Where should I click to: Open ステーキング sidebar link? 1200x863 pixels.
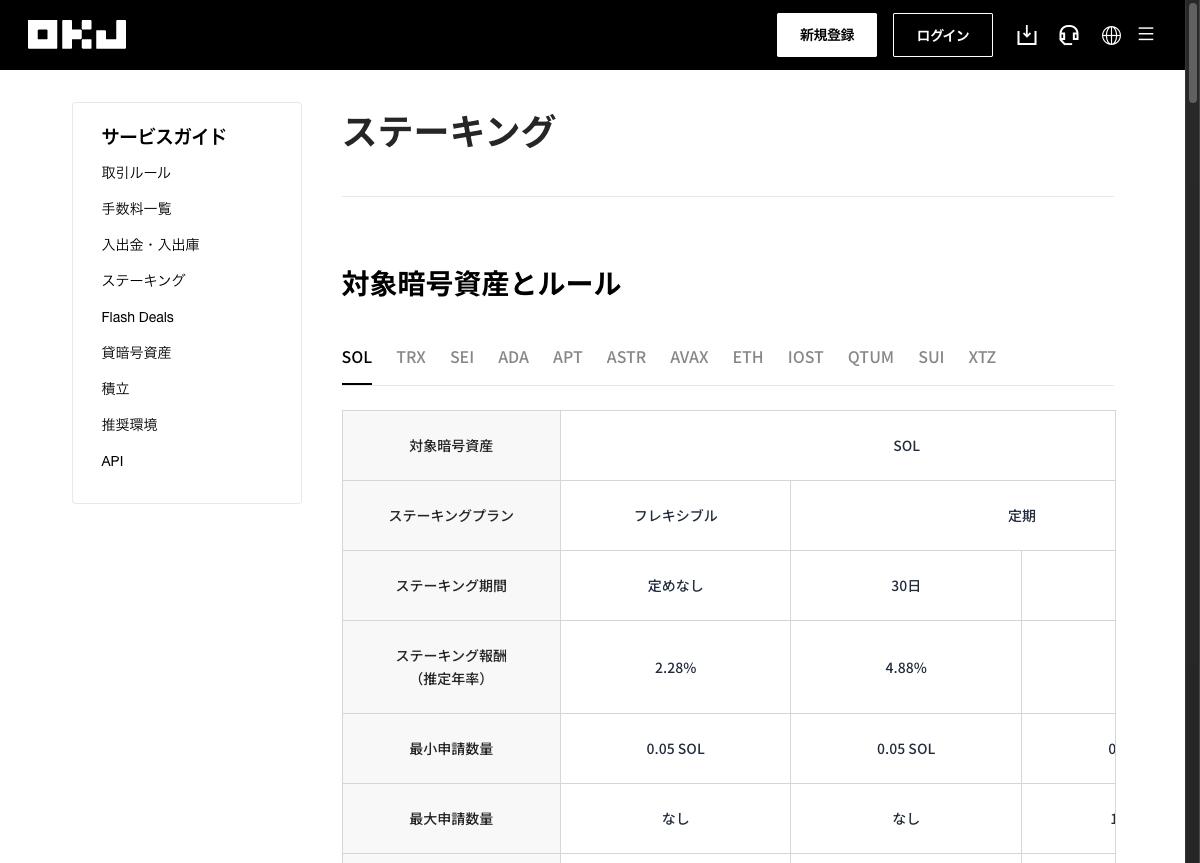(143, 281)
